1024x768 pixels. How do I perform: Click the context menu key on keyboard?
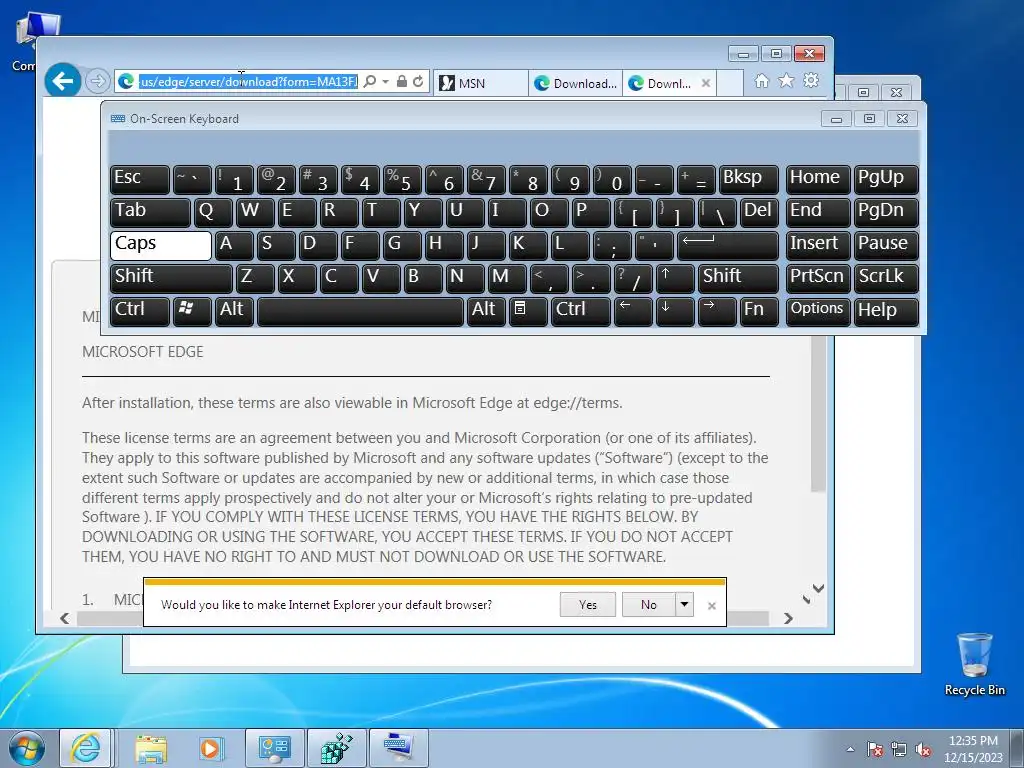(528, 312)
